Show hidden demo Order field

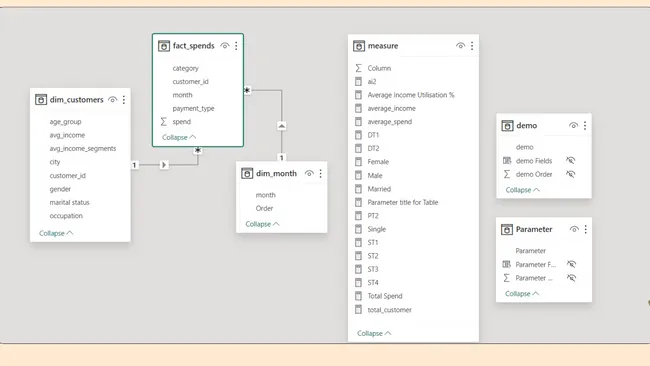[x=571, y=174]
